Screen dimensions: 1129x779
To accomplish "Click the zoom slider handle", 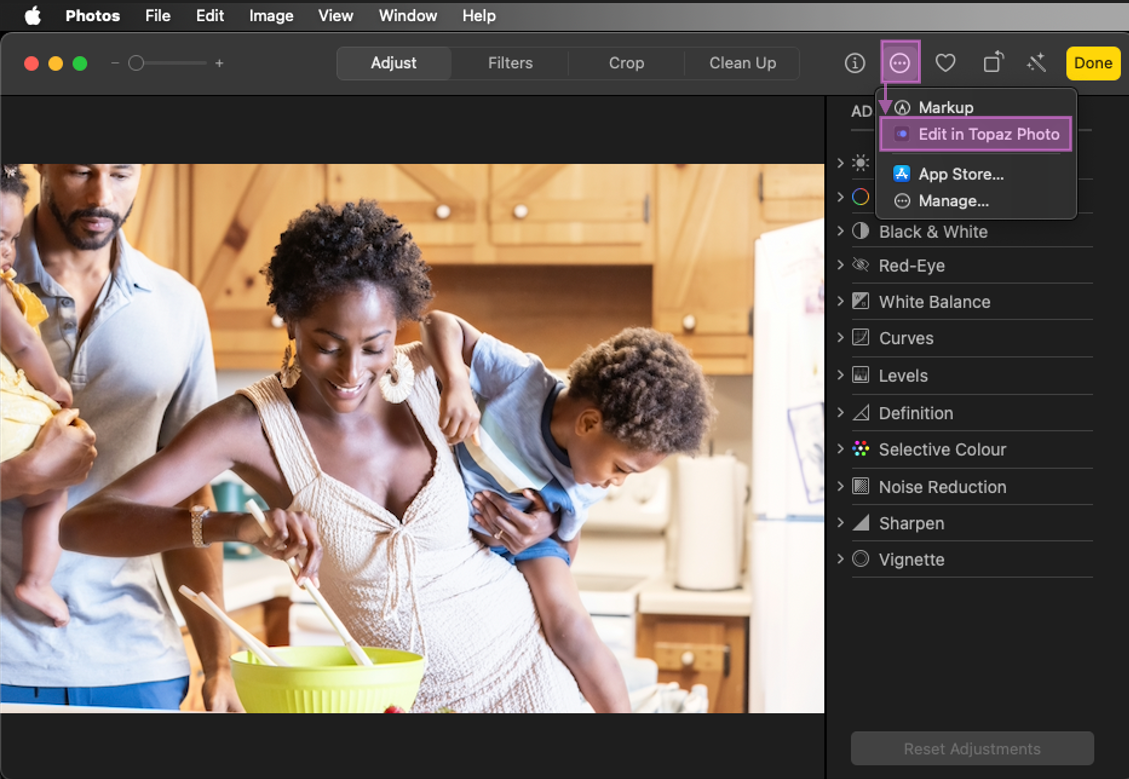I will tap(136, 63).
